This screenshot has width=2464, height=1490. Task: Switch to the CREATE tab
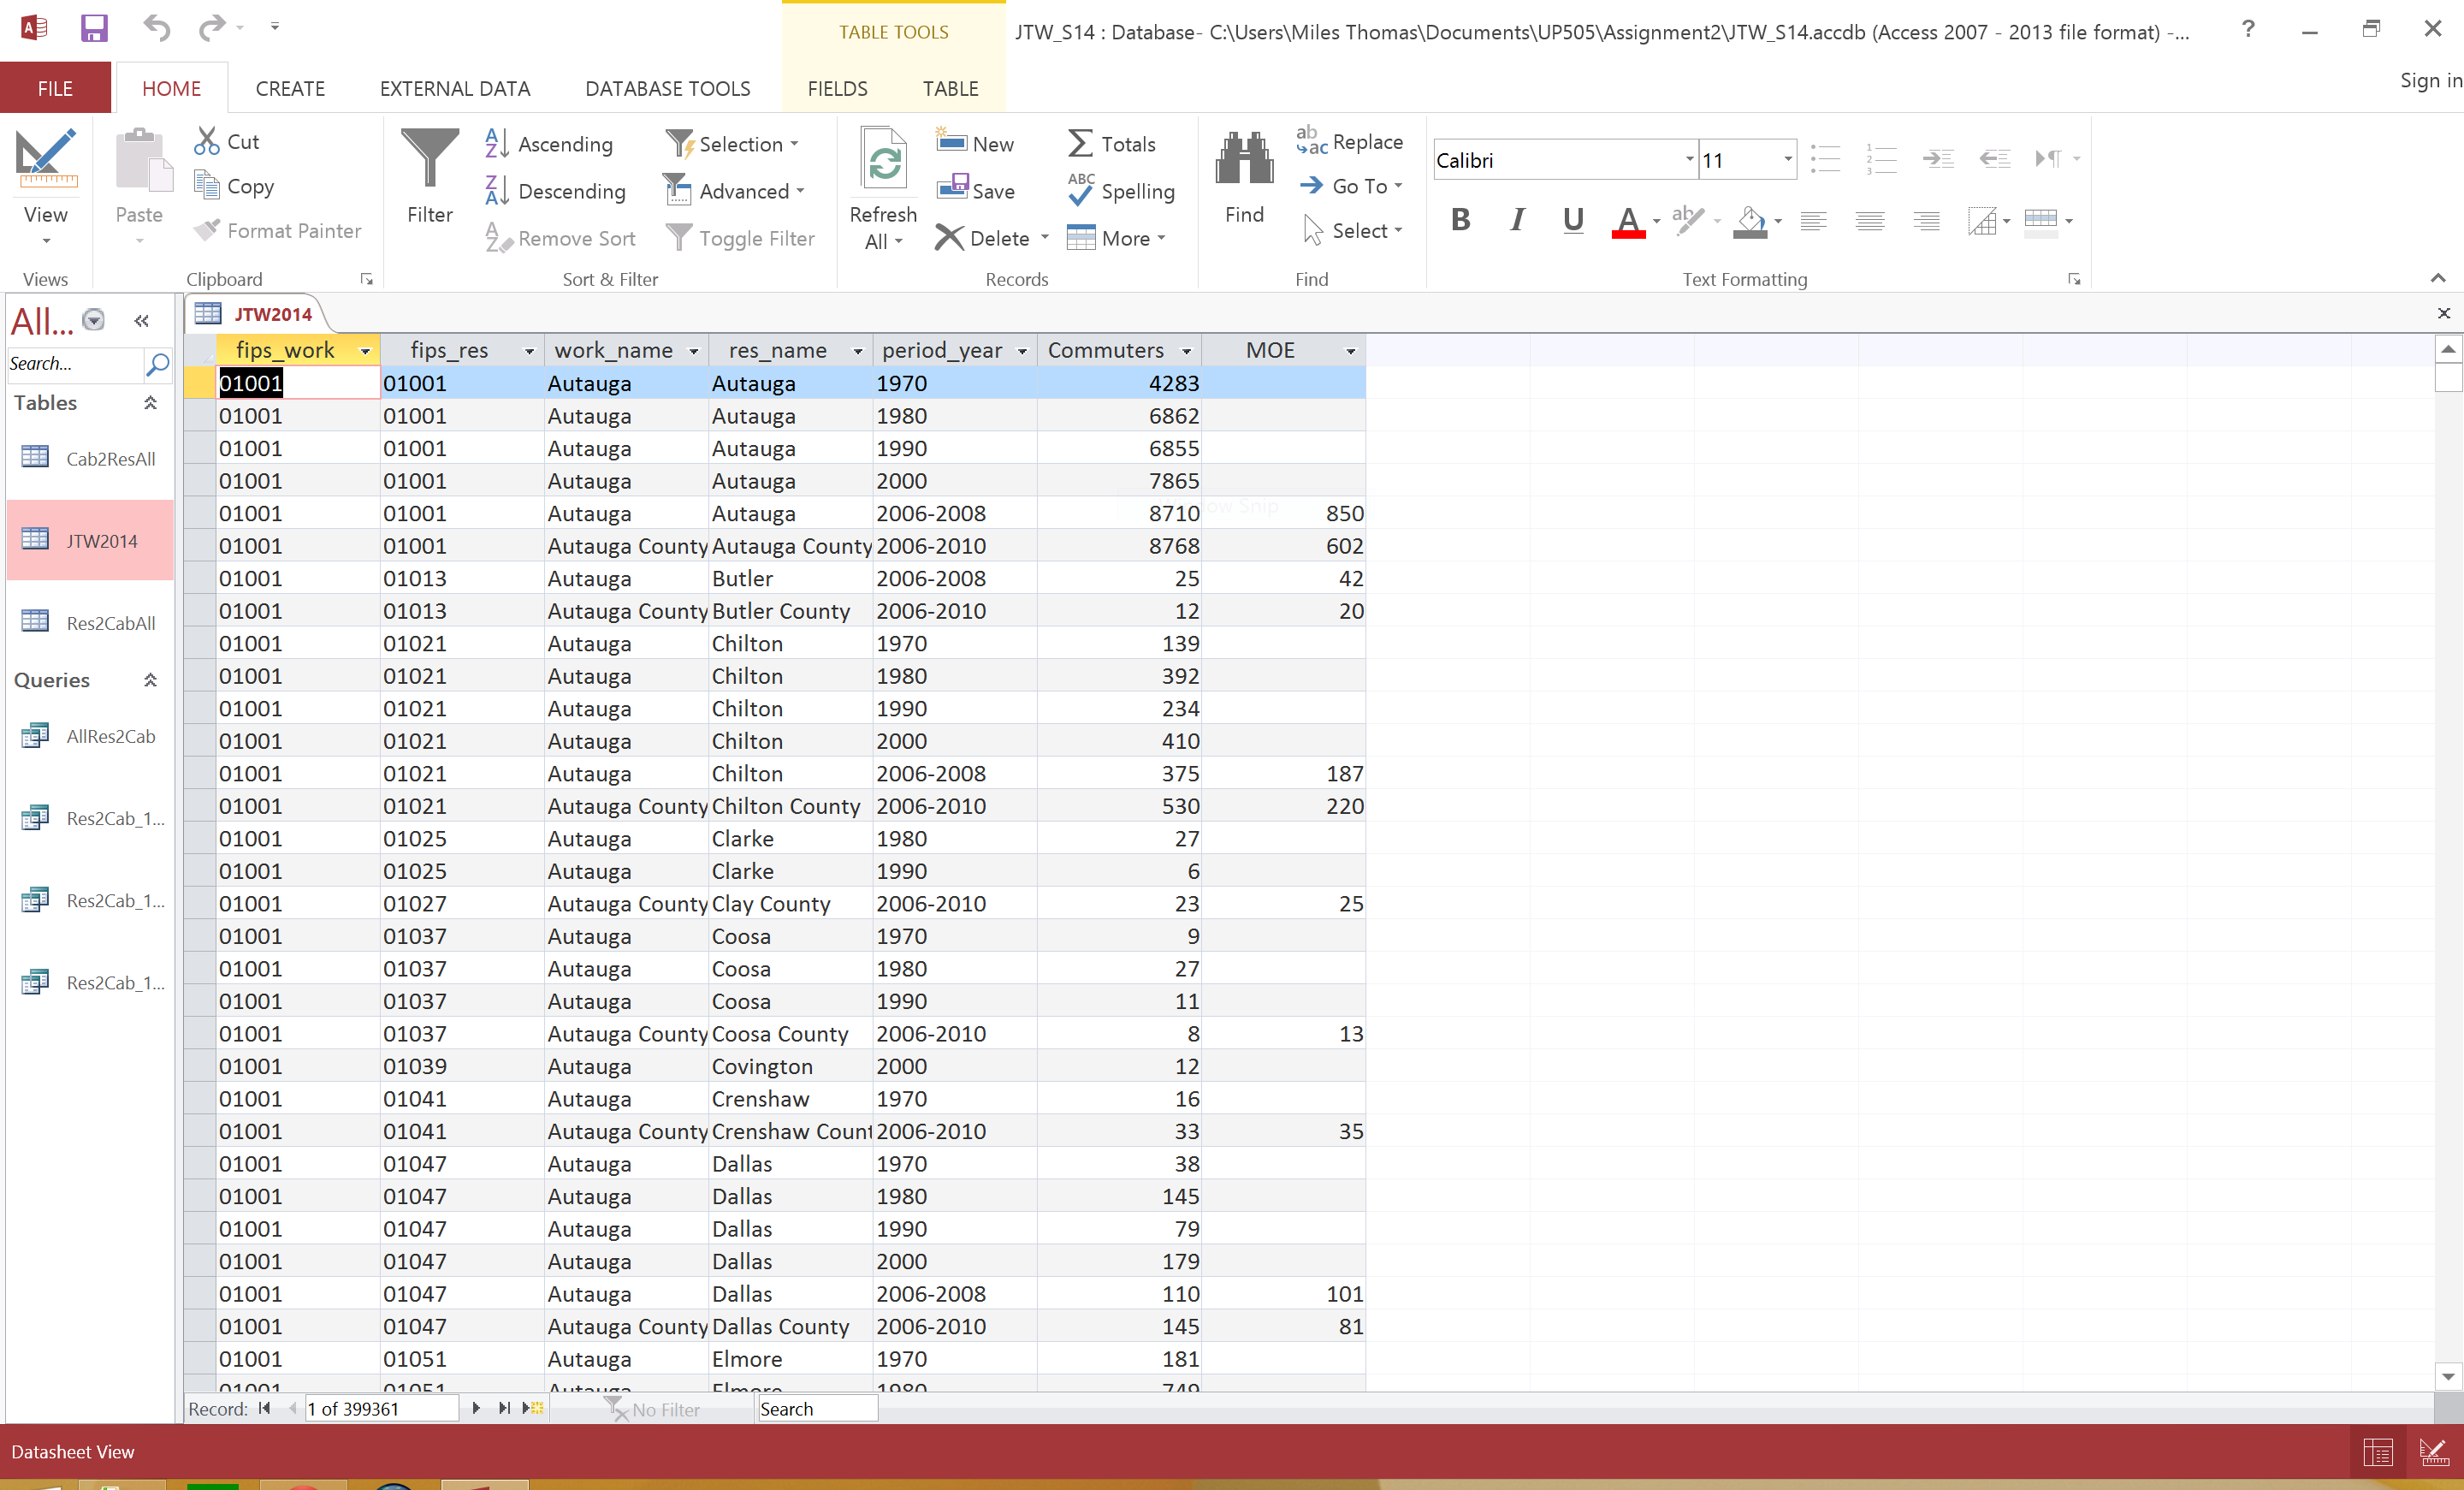click(x=290, y=88)
